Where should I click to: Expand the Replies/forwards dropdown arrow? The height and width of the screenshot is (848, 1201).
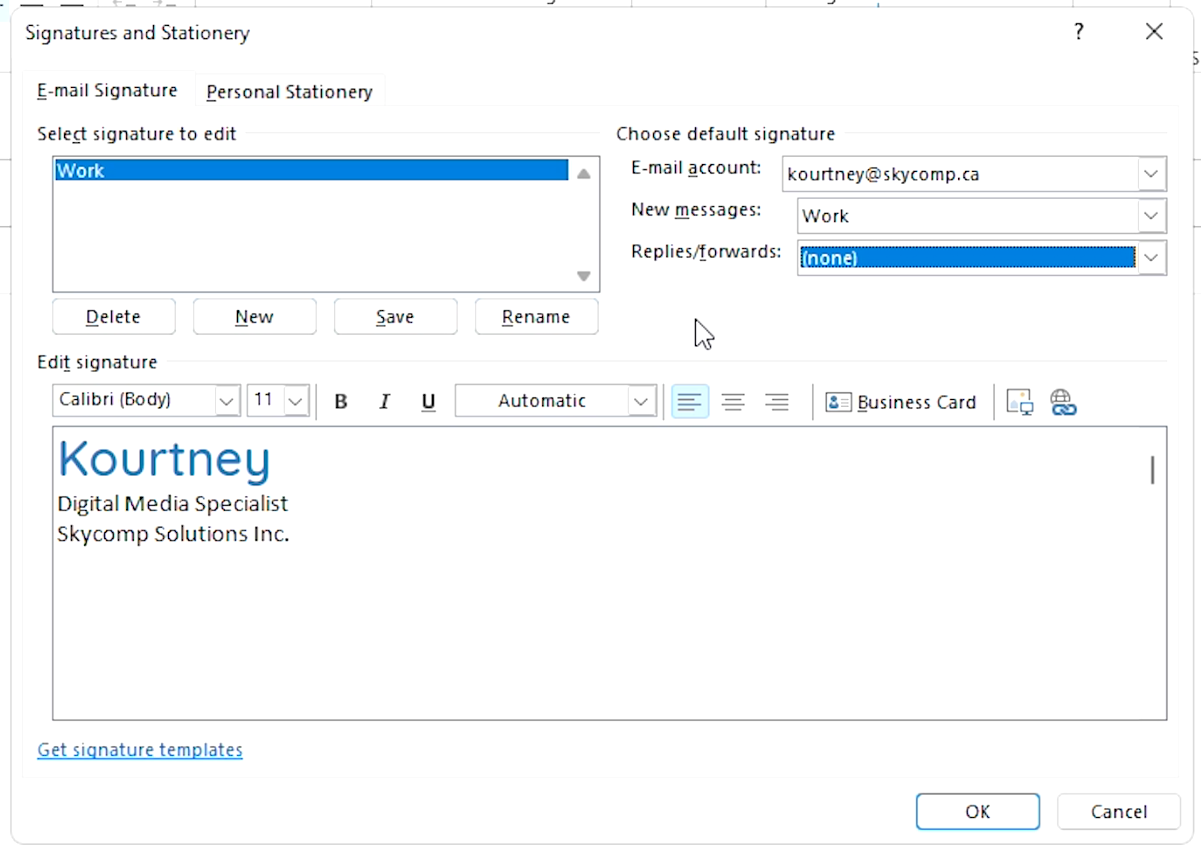click(x=1152, y=257)
